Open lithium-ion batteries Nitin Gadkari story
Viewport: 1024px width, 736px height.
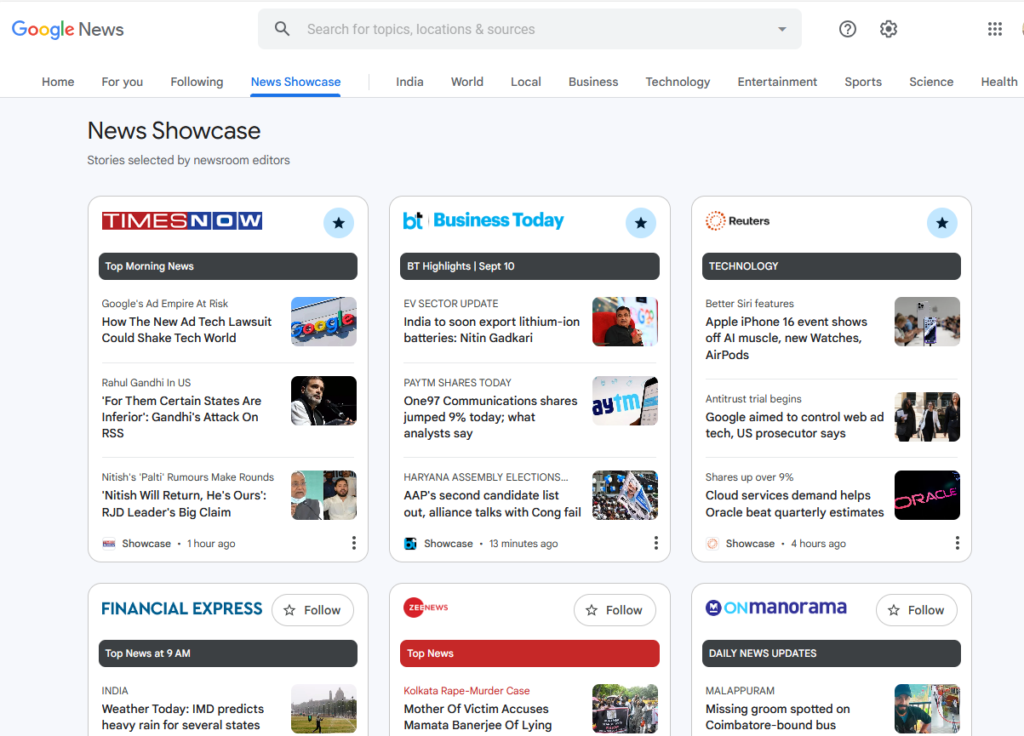tap(492, 330)
